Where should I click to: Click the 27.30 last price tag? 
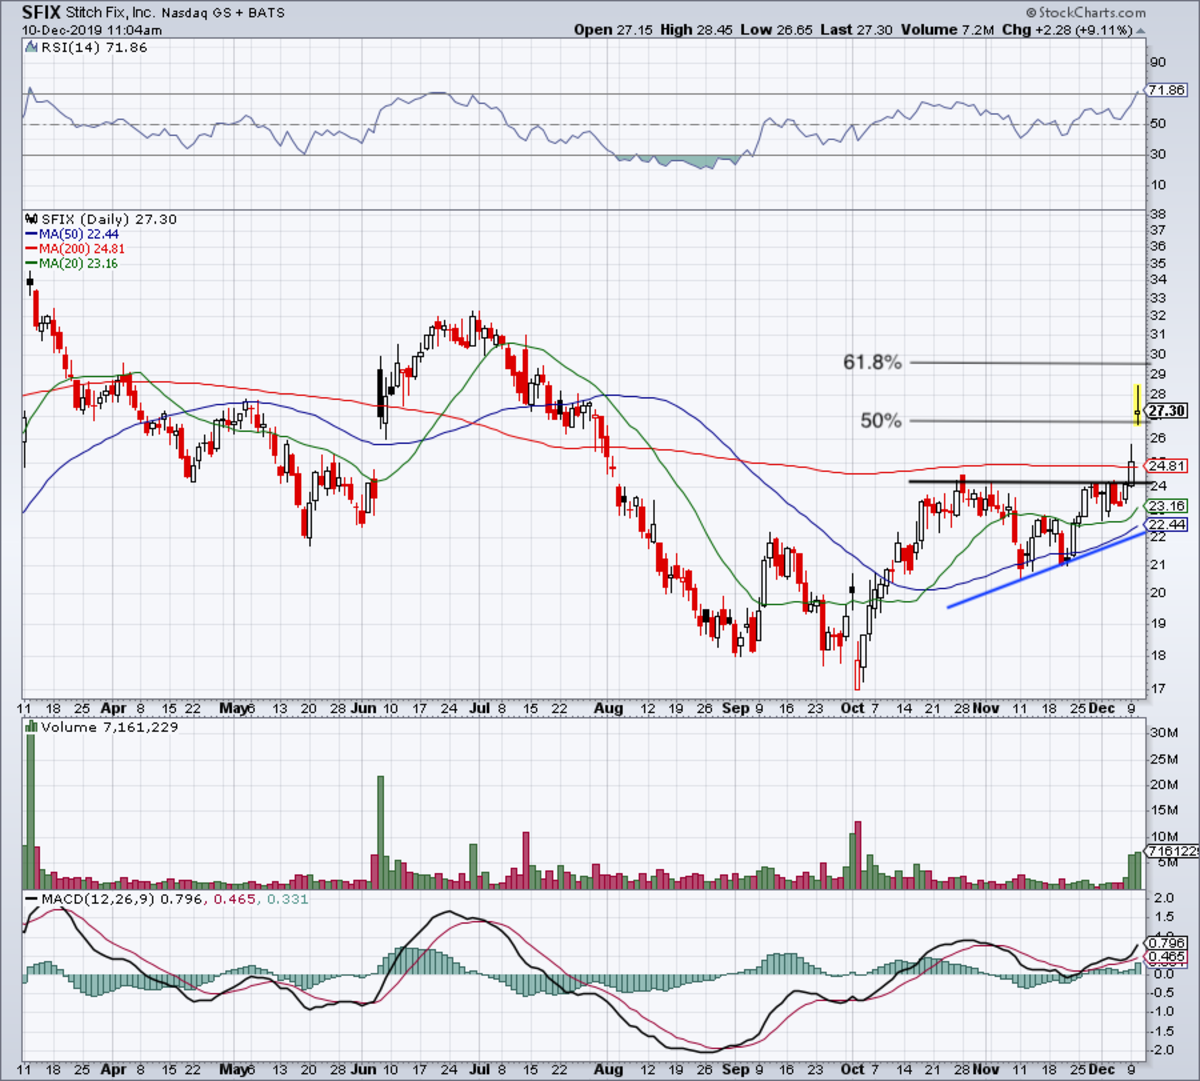click(x=1167, y=411)
